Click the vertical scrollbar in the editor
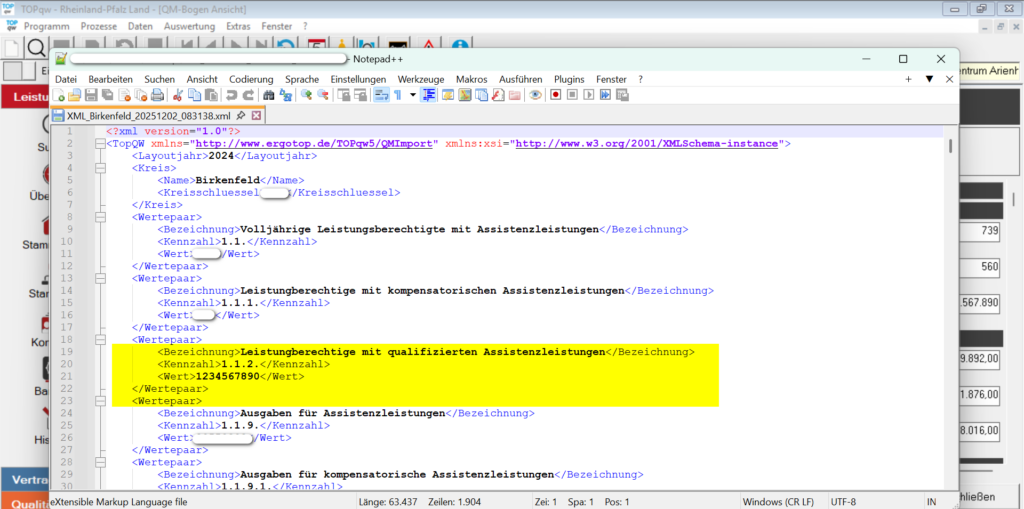Image resolution: width=1024 pixels, height=509 pixels. pos(950,300)
